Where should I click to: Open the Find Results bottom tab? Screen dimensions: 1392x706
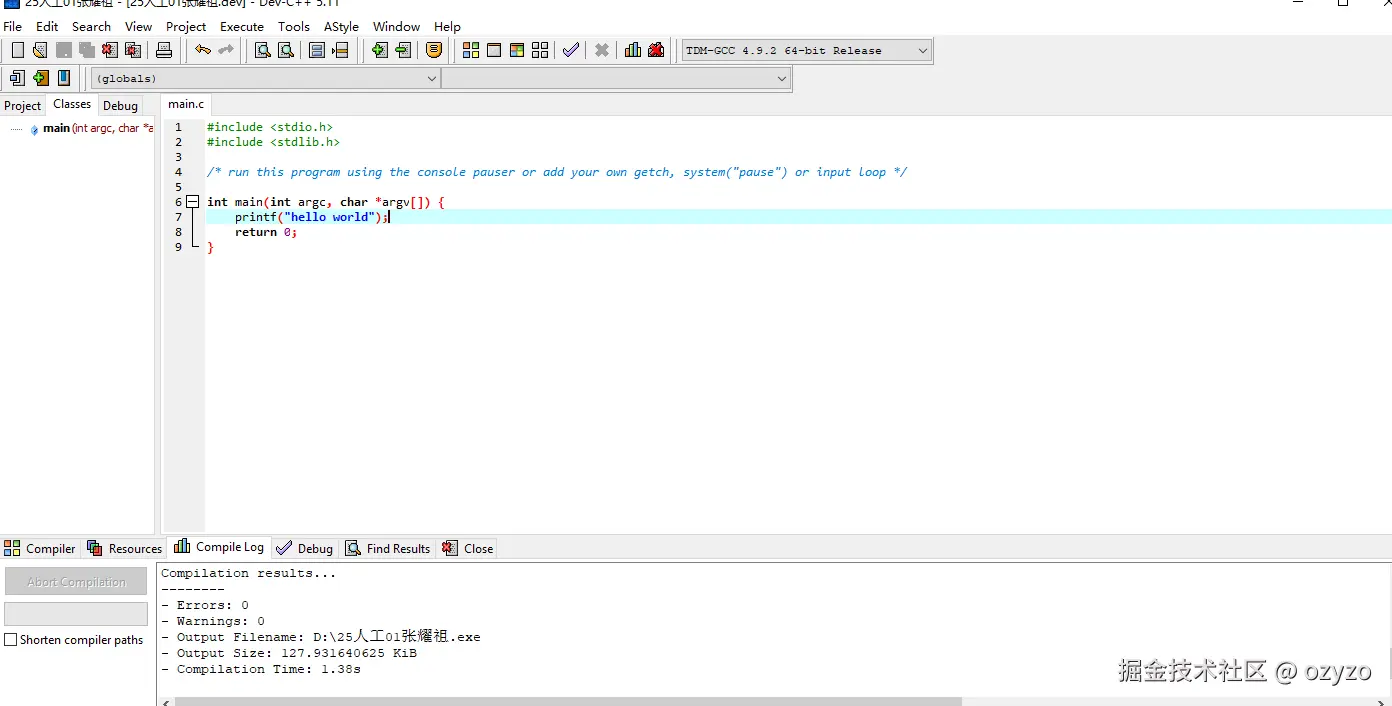point(388,548)
